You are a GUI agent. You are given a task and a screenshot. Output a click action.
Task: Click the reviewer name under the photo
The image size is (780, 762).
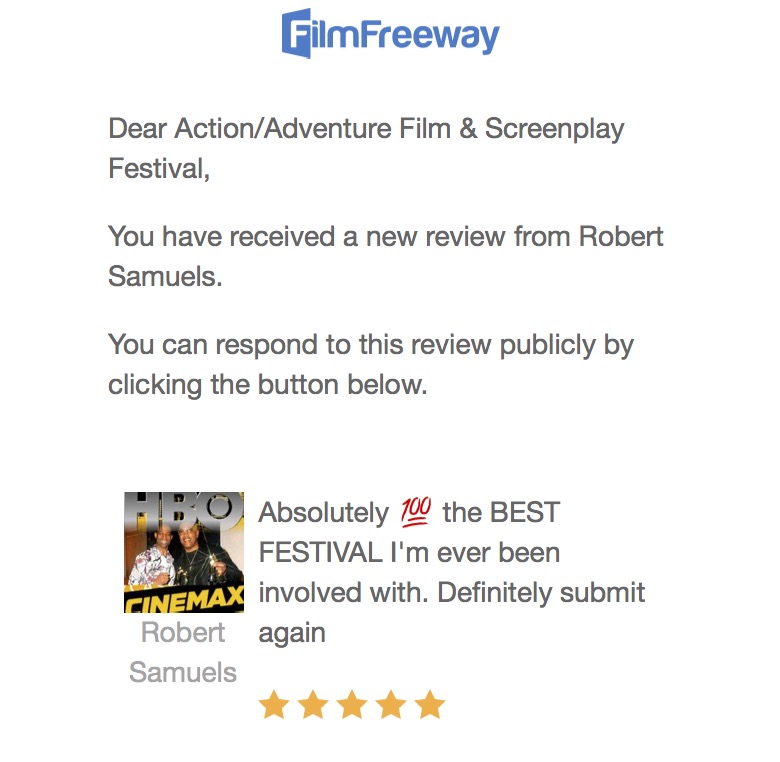183,652
